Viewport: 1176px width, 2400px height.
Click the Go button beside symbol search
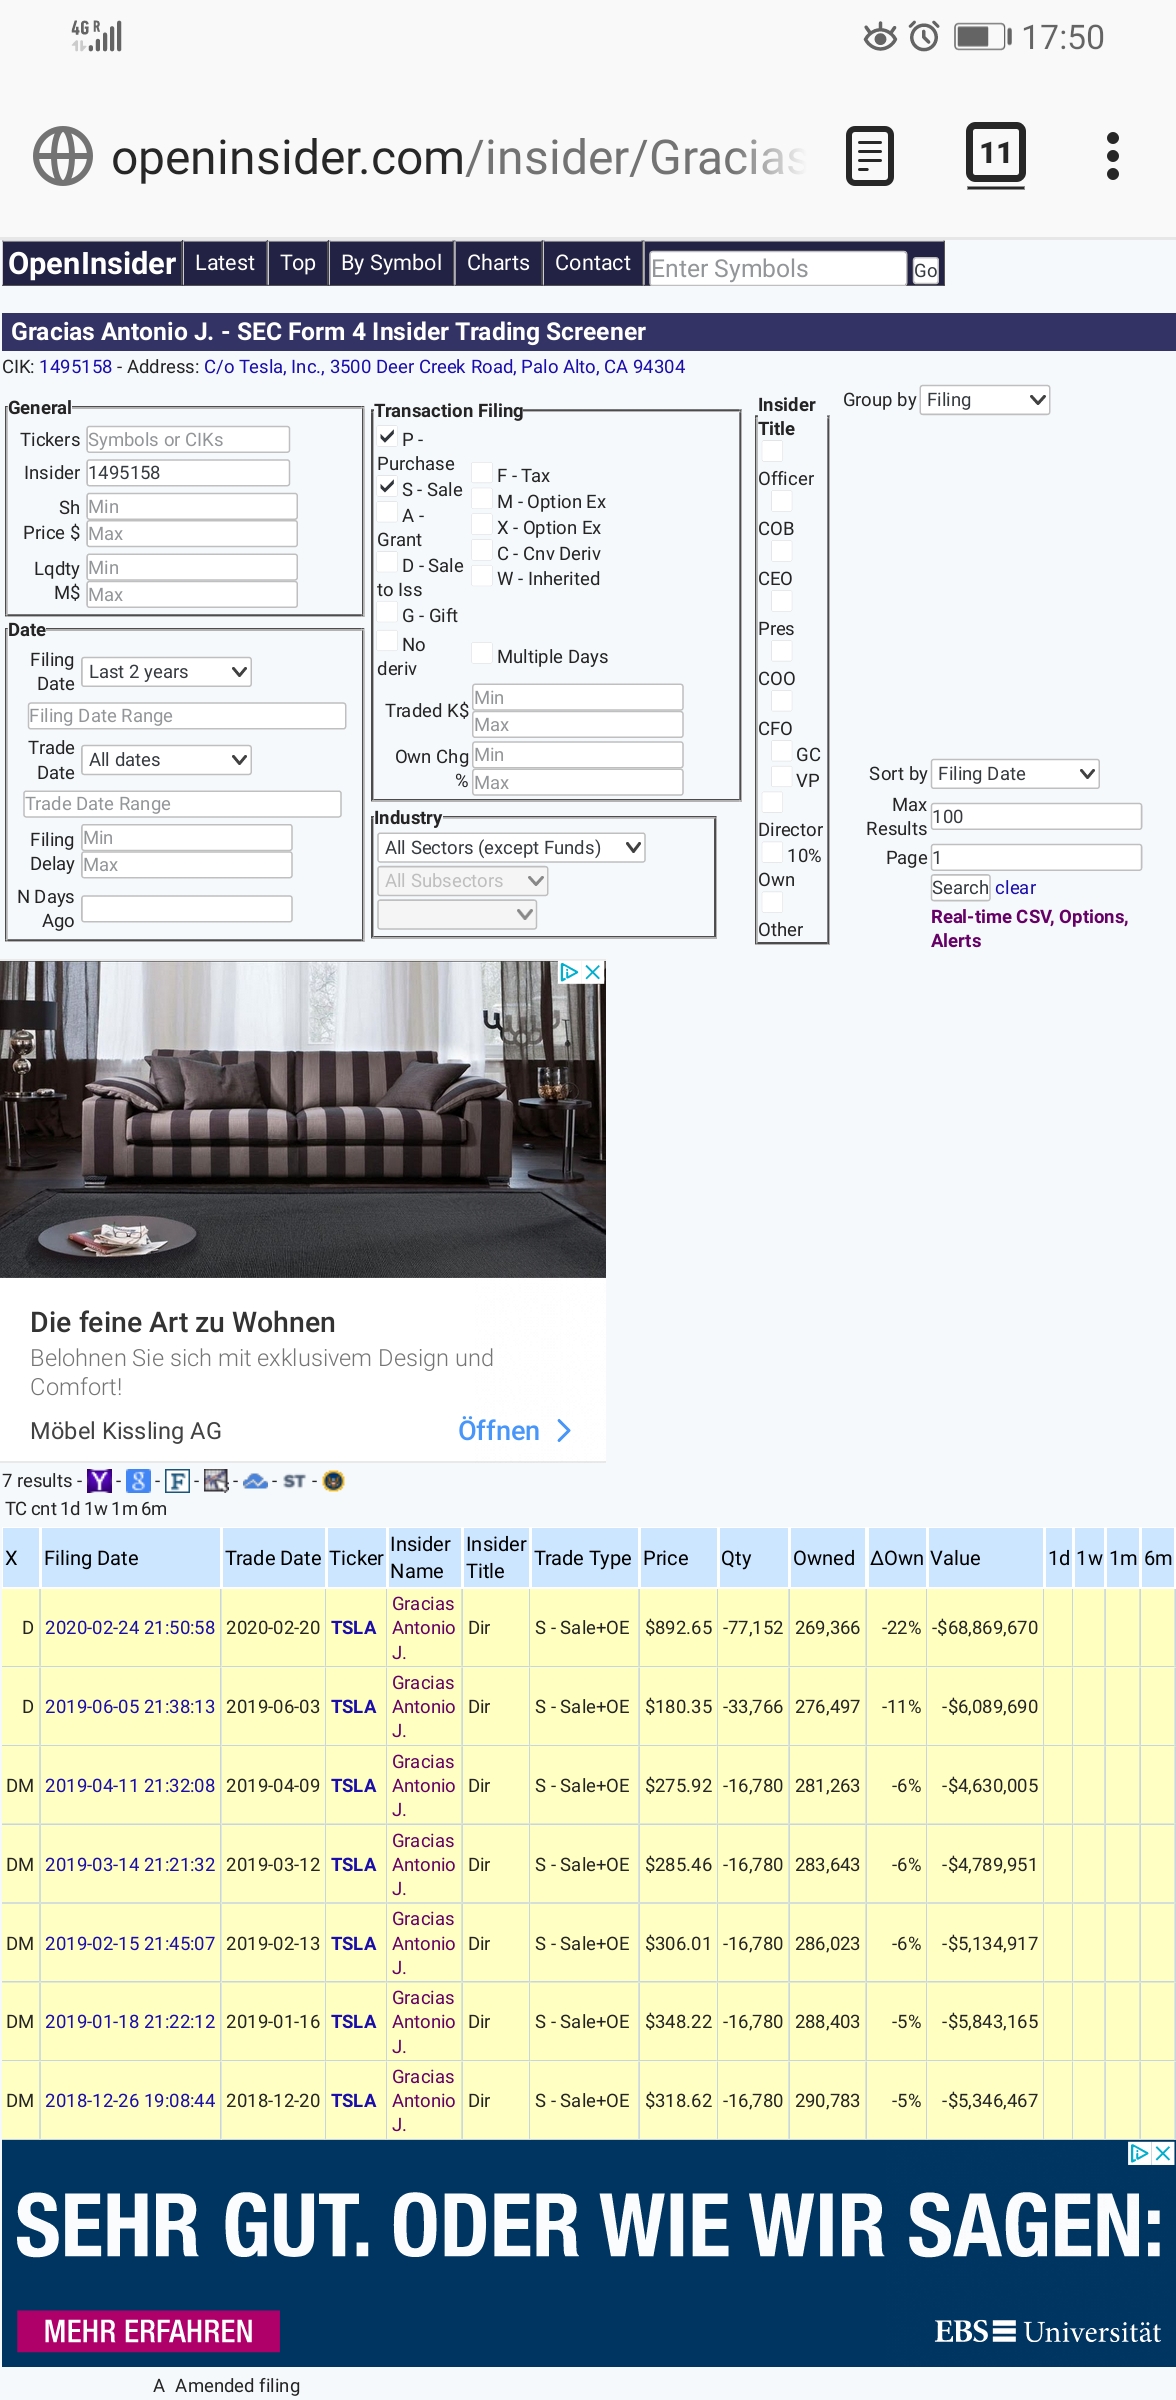pos(926,269)
